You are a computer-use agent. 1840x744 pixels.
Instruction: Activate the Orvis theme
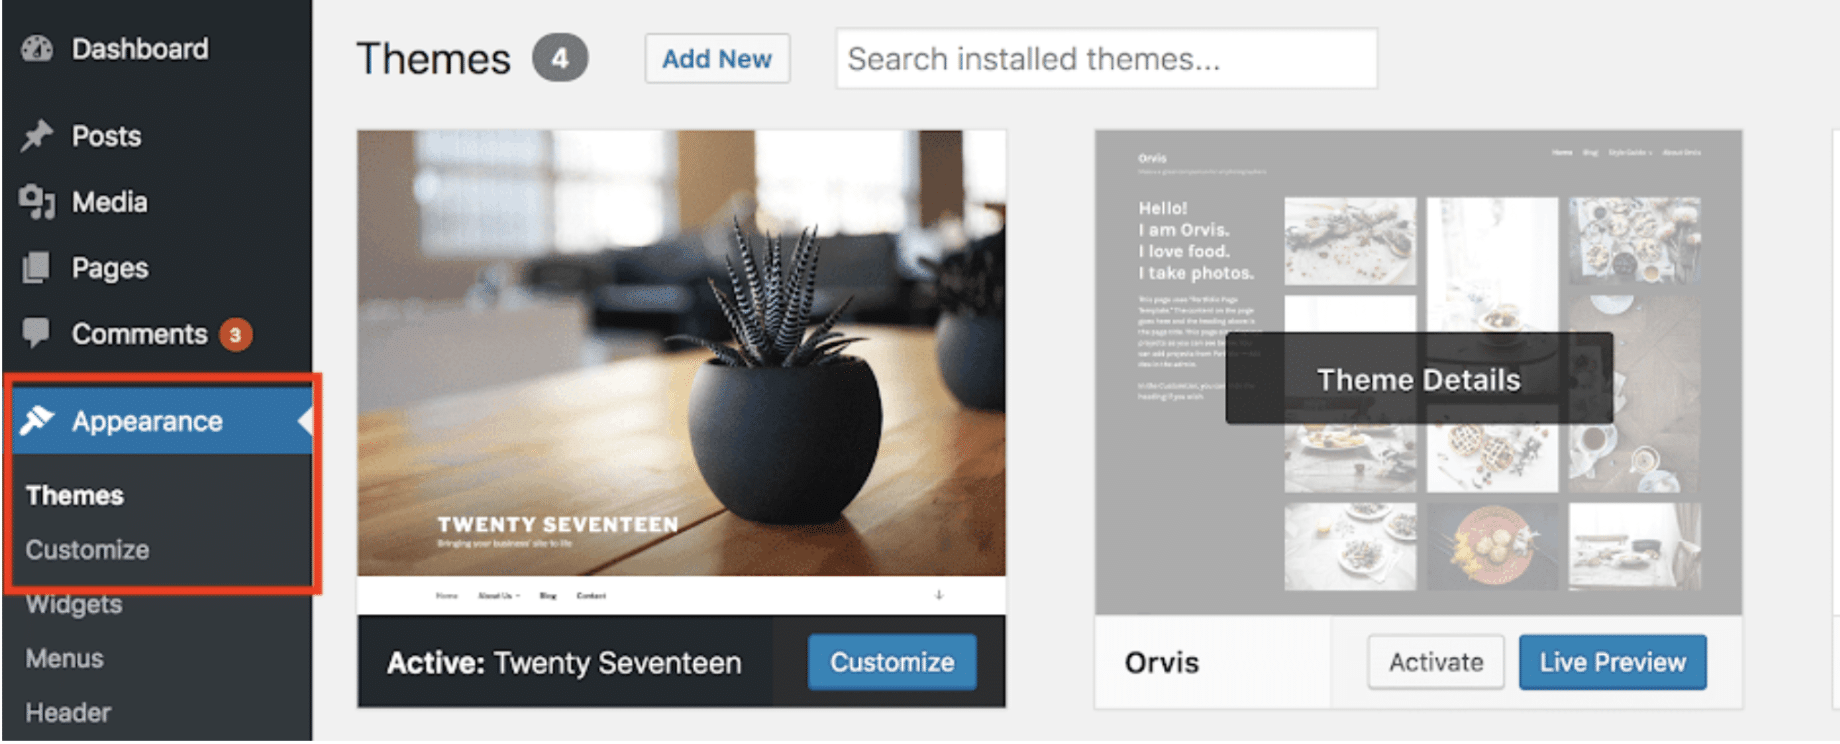click(x=1435, y=662)
